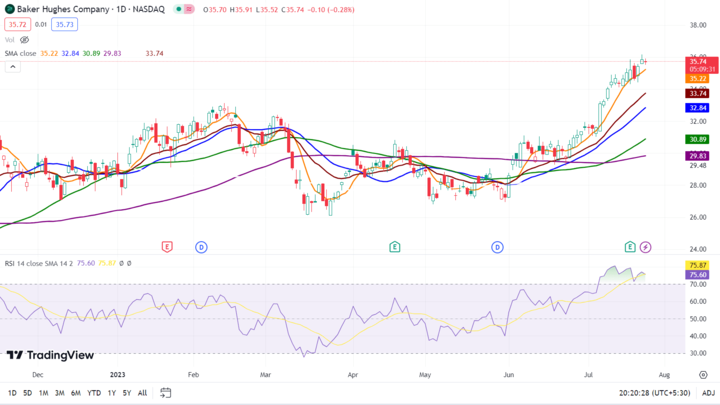720x405 pixels.
Task: Click the SMA close indicator legend label
Action: pyautogui.click(x=20, y=54)
